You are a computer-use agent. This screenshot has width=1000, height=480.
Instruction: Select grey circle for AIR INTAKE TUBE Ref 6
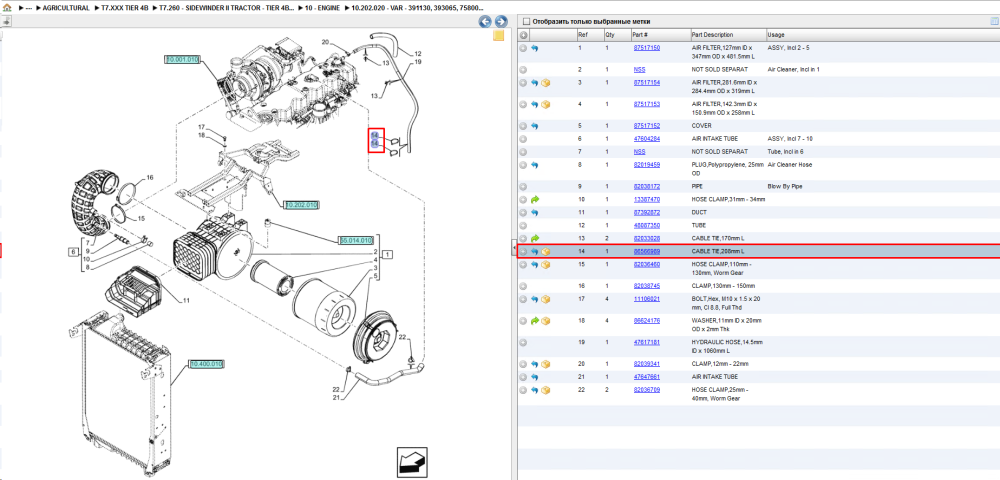523,138
